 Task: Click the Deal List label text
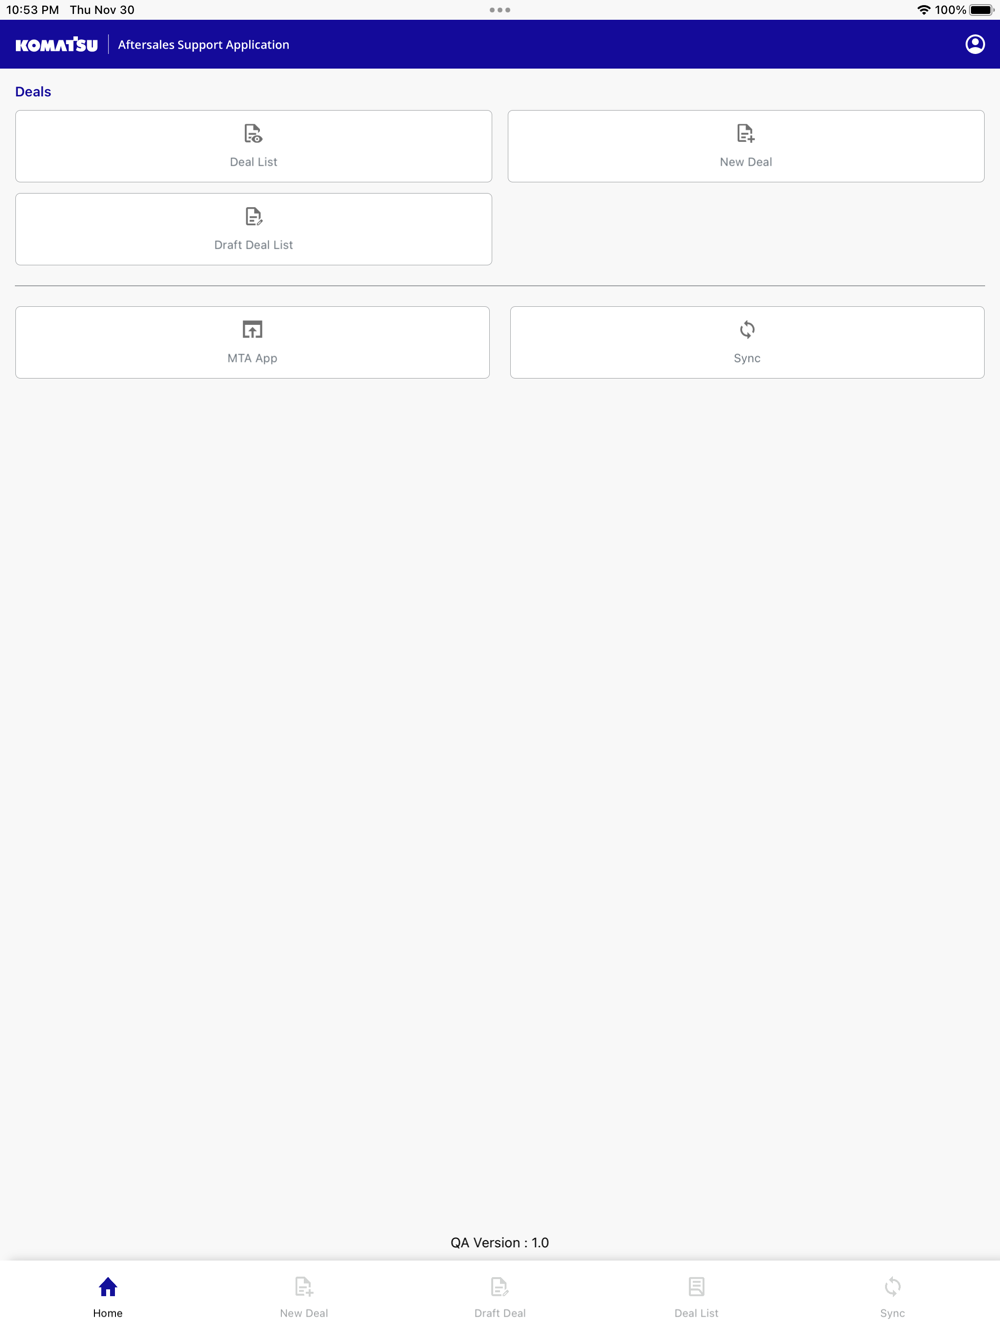(253, 162)
